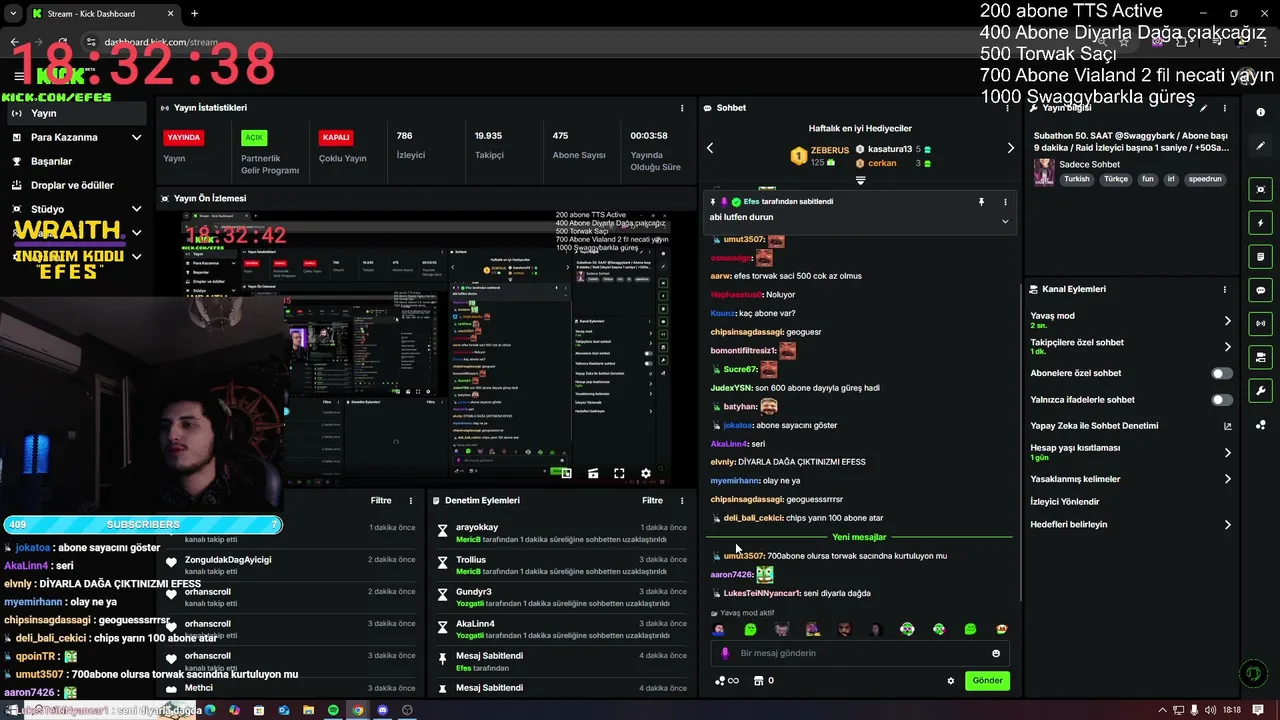Enter fullscreen in the stream preview
This screenshot has height=720, width=1280.
(619, 473)
